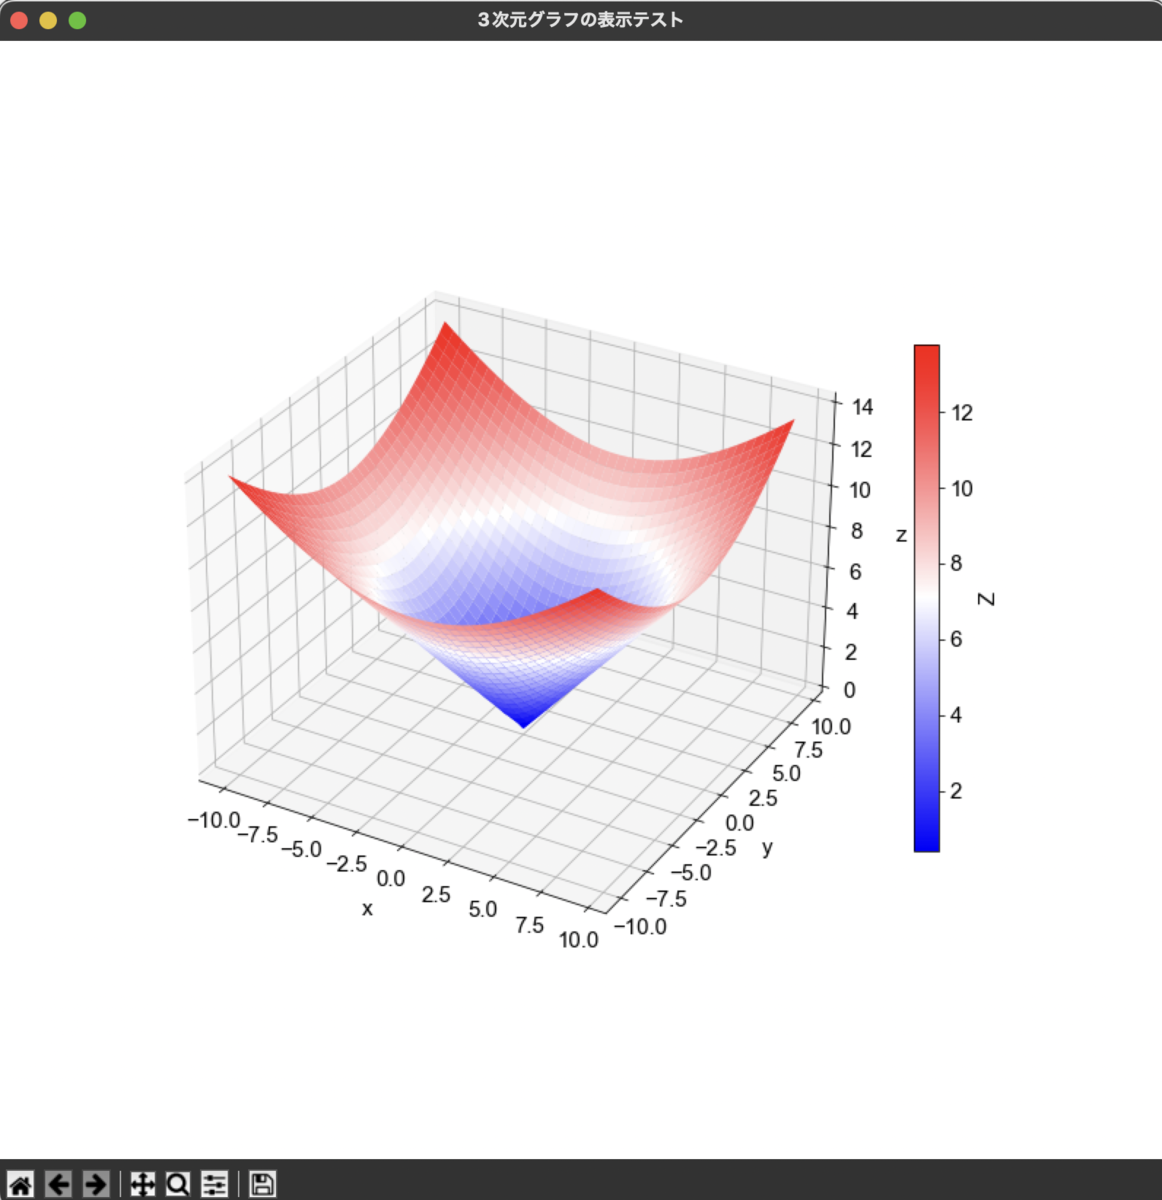
Task: Click the z-axis tick label 0
Action: 850,689
